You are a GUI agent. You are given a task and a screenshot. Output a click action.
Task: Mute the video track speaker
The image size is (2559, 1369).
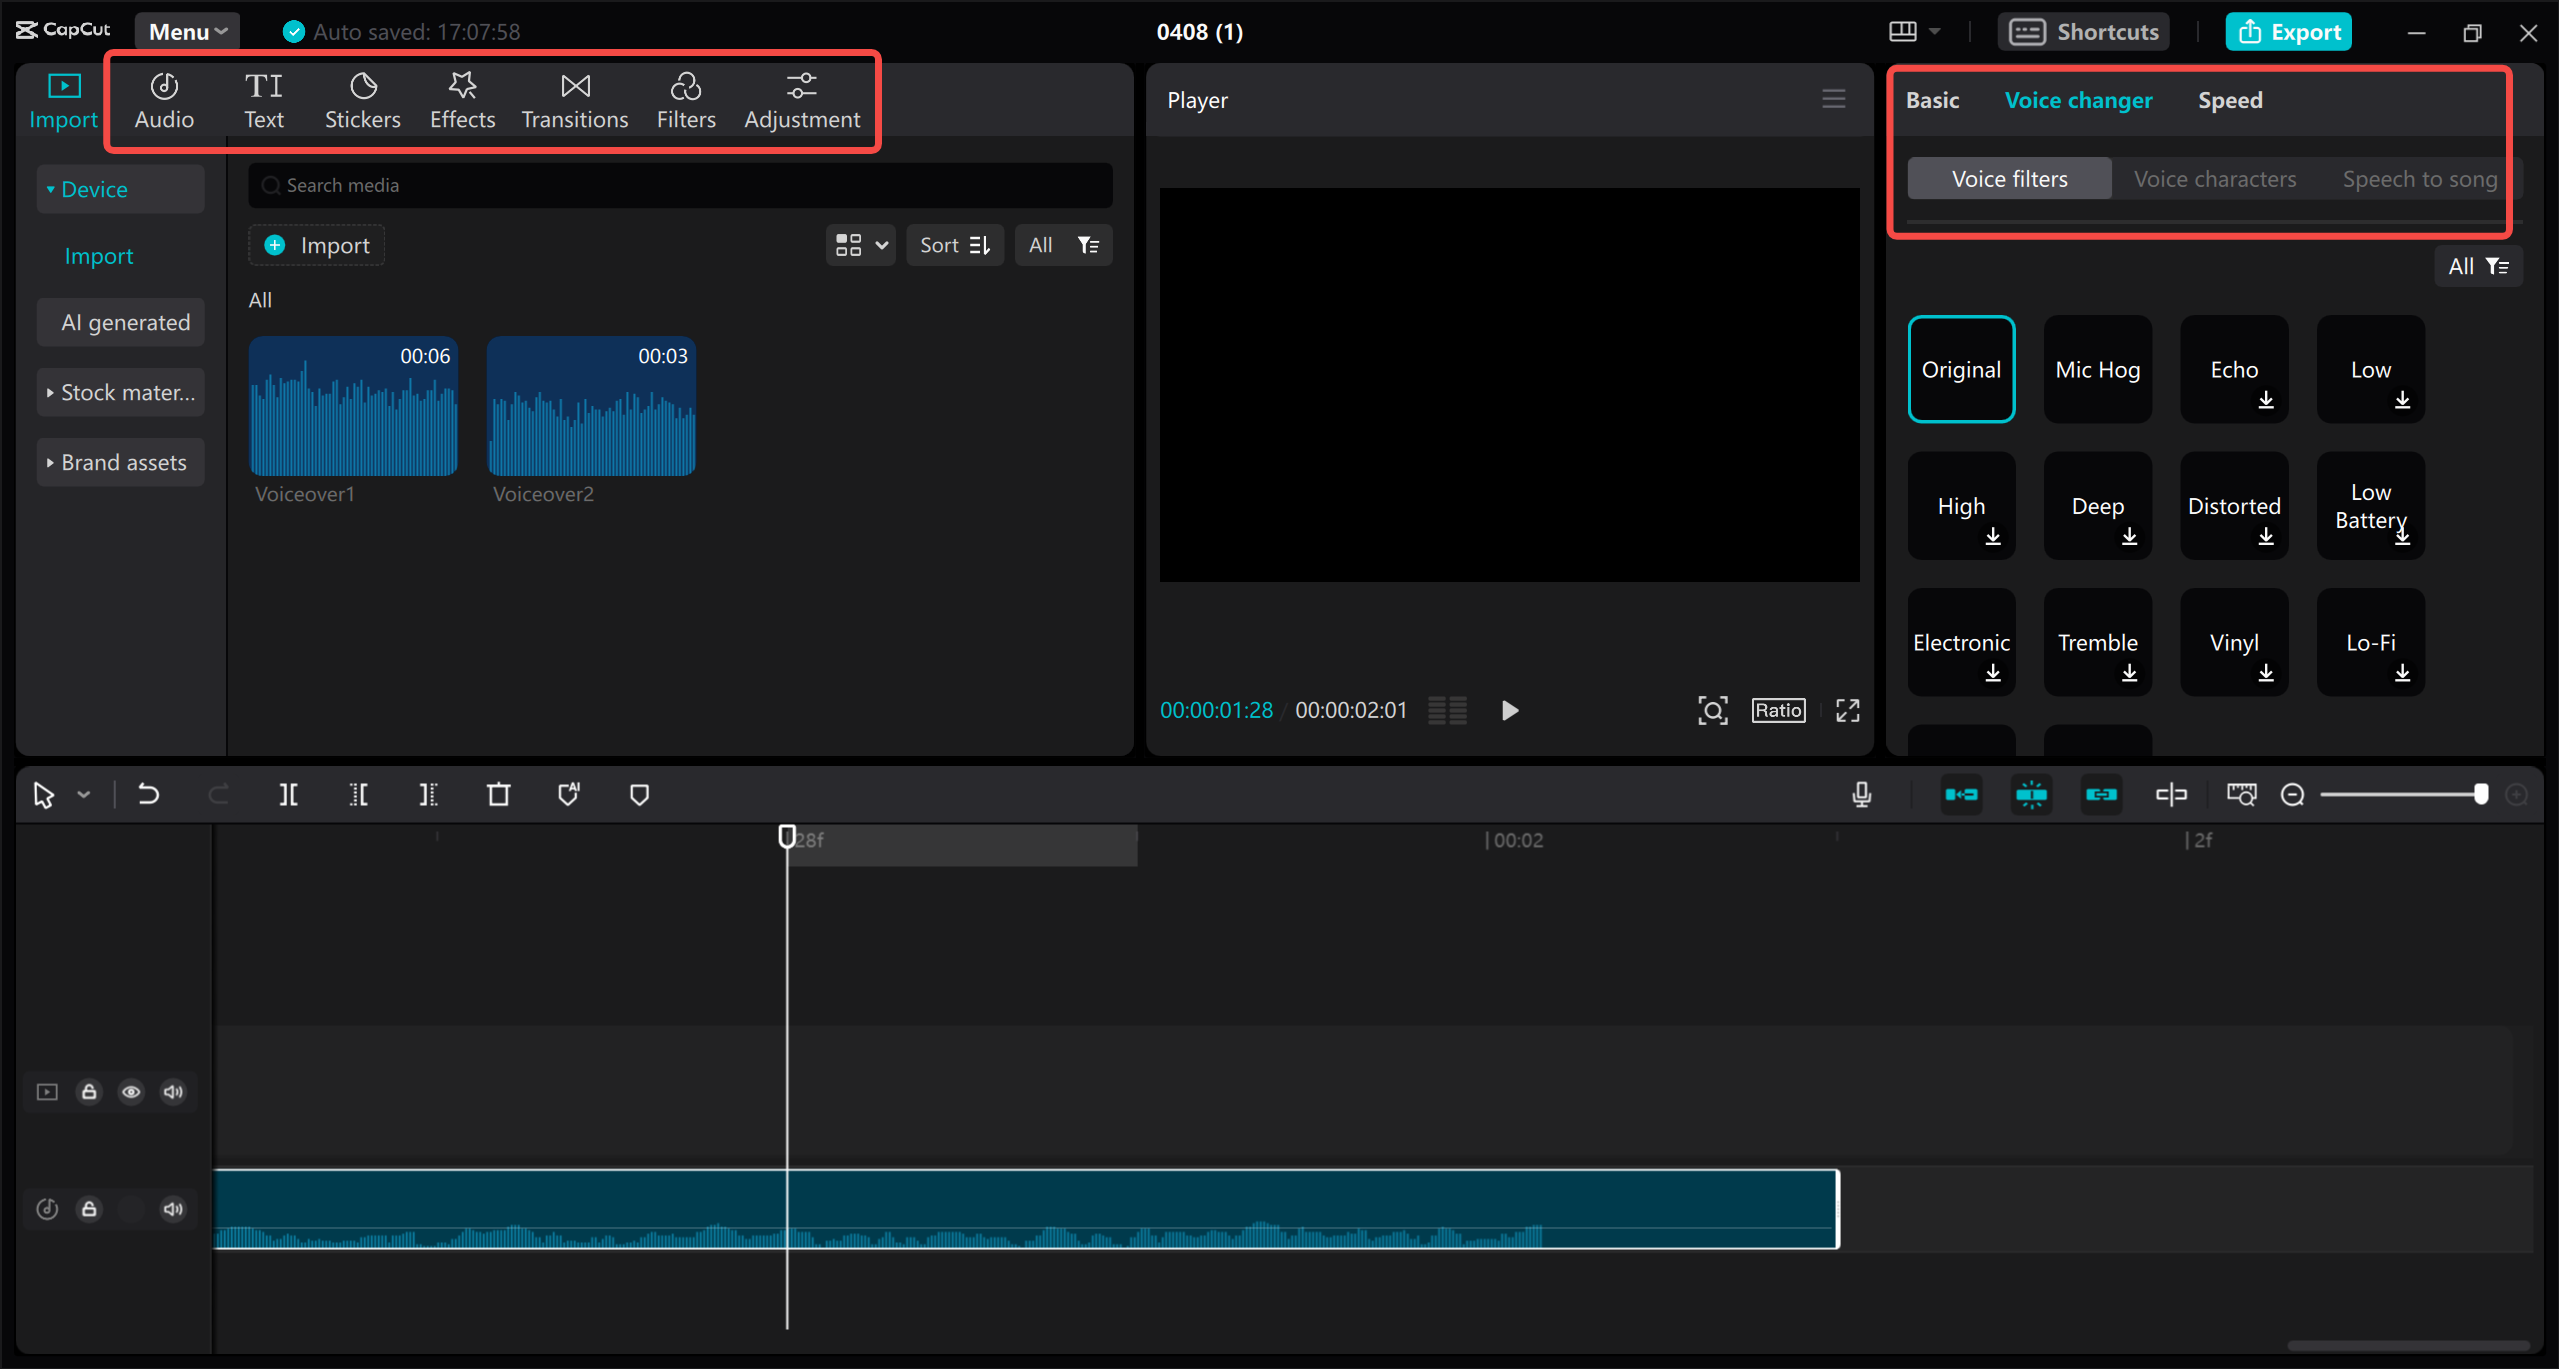(173, 1091)
